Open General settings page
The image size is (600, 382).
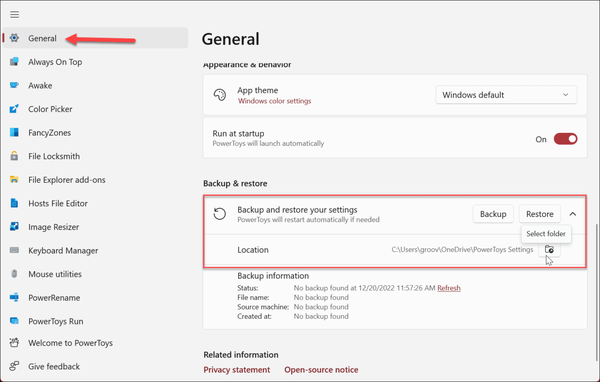pyautogui.click(x=96, y=38)
